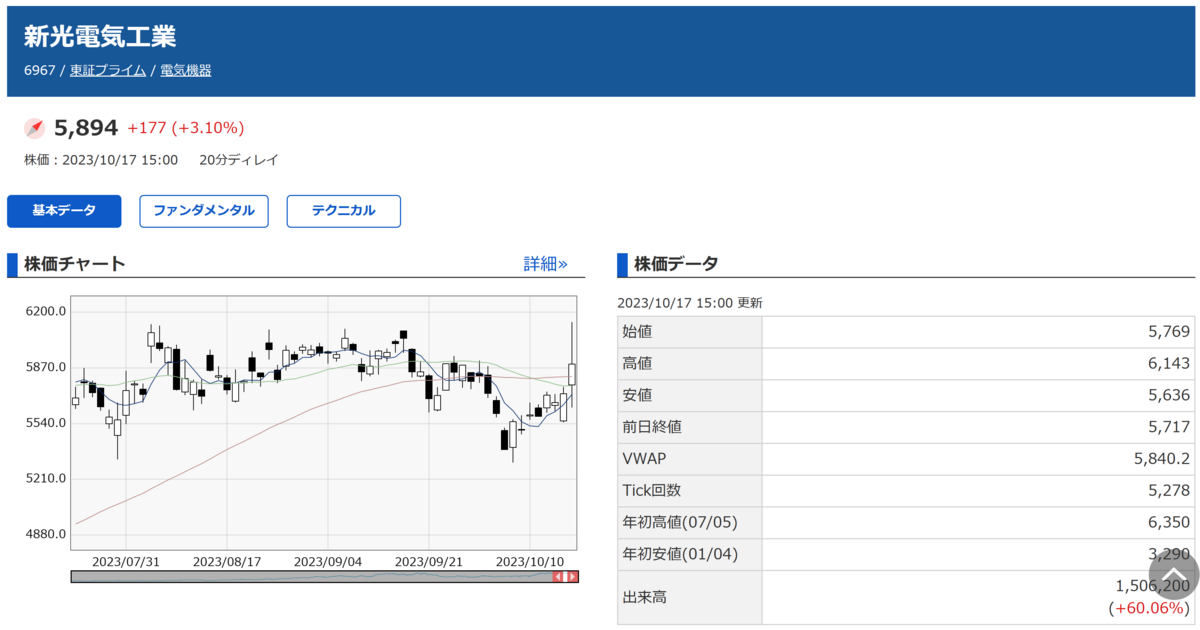Click the price change +177 (+3.10%)
This screenshot has width=1200, height=630.
point(186,128)
